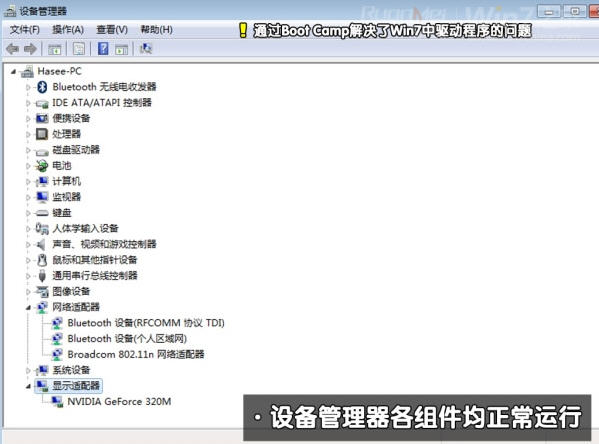The image size is (599, 444).
Task: Click the 人体学输入设备 icon
Action: click(42, 228)
